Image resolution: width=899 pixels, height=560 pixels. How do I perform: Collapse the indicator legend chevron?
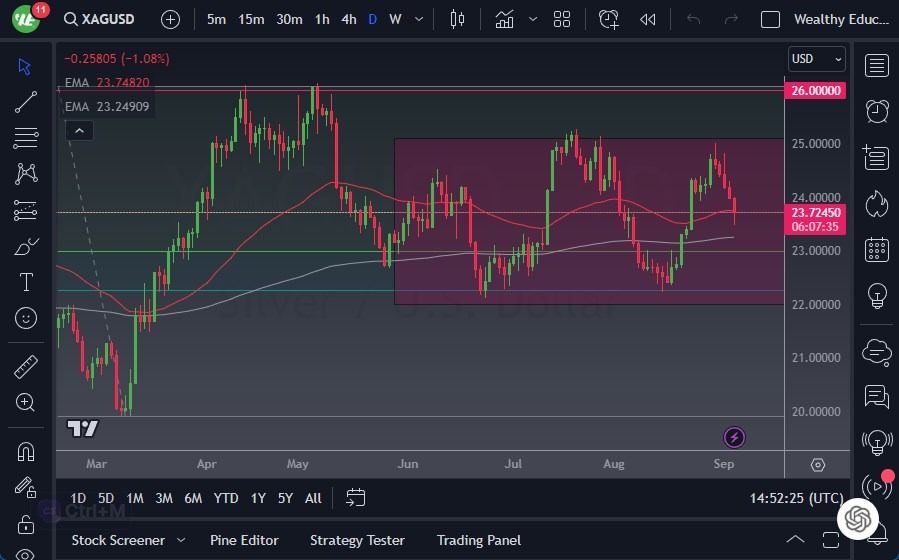[x=79, y=130]
